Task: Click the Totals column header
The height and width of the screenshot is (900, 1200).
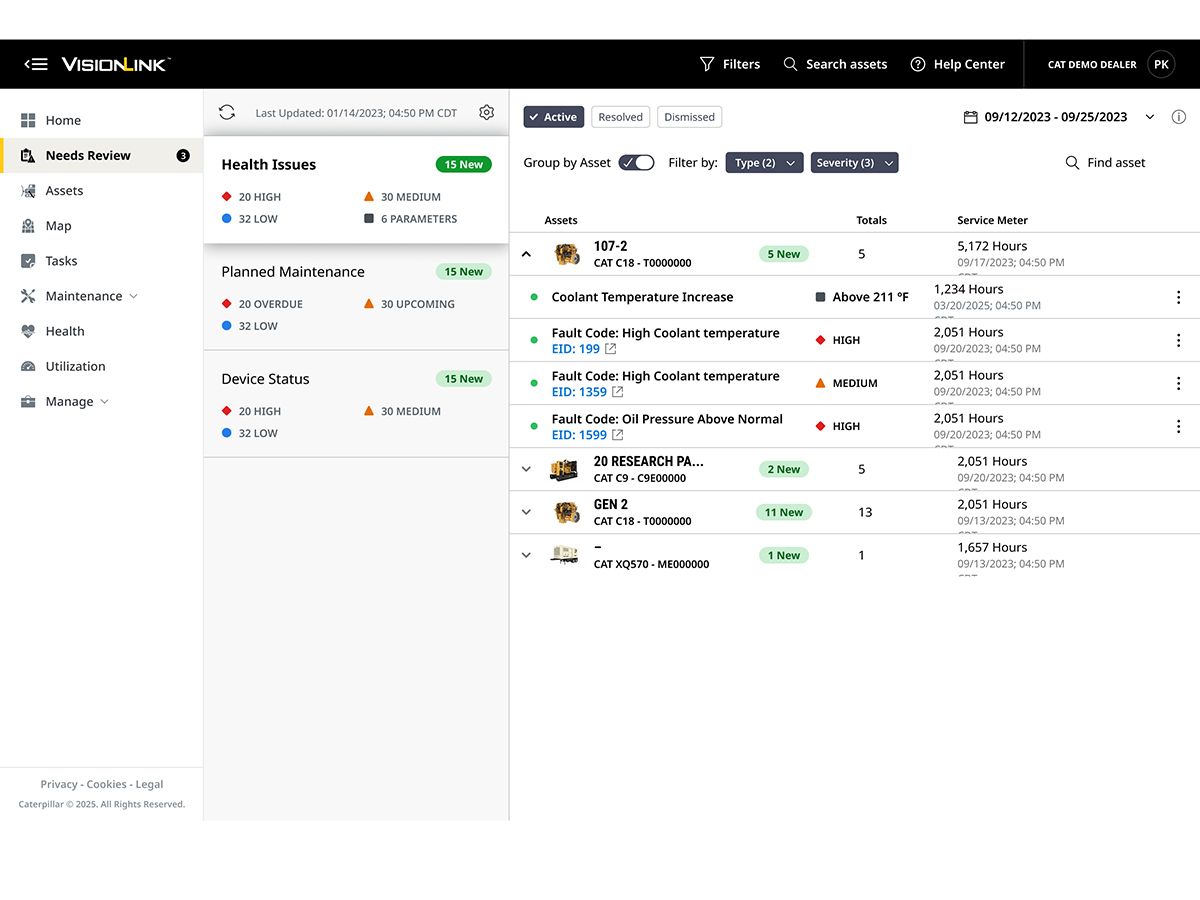Action: click(x=871, y=220)
